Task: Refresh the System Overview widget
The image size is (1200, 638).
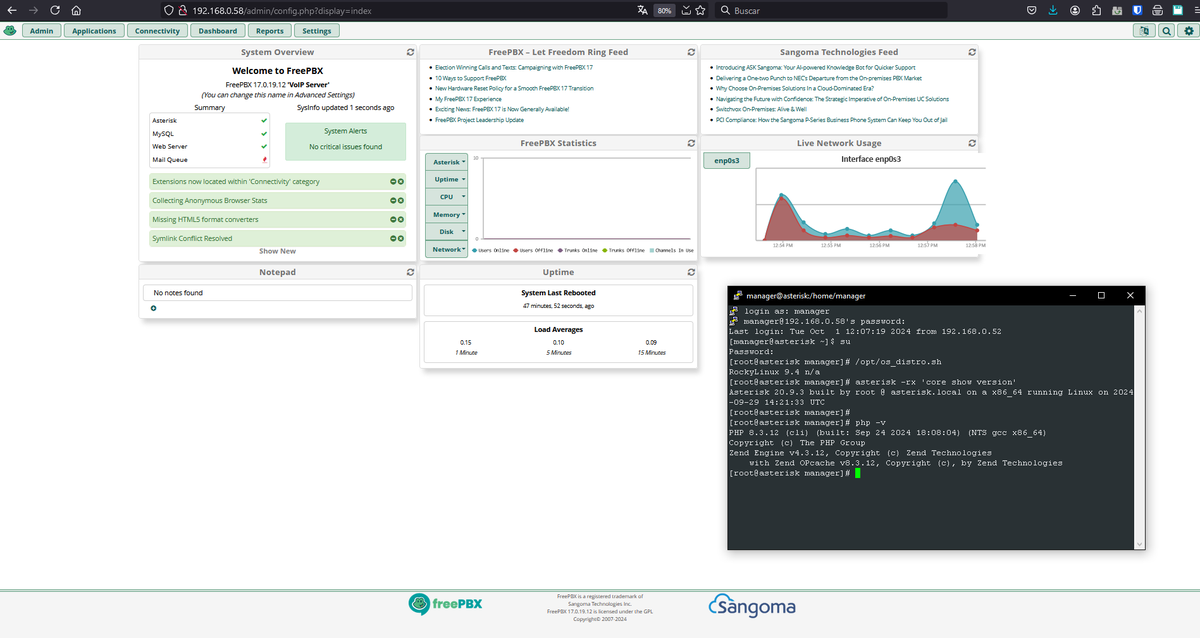Action: [x=410, y=52]
